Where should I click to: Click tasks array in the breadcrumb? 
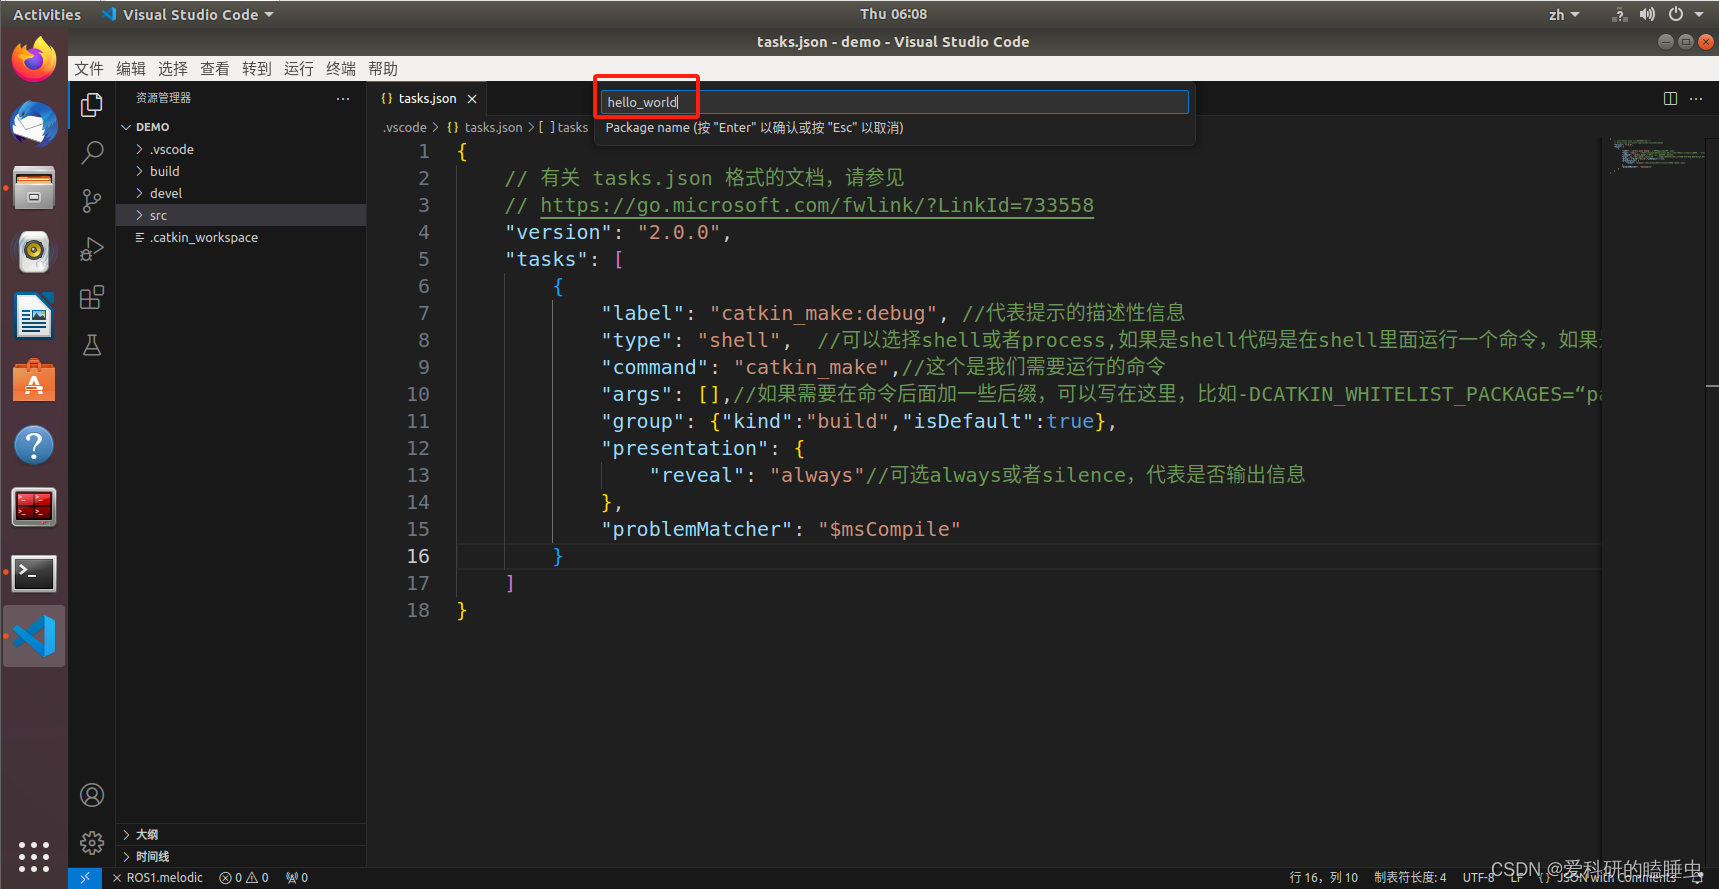point(564,127)
